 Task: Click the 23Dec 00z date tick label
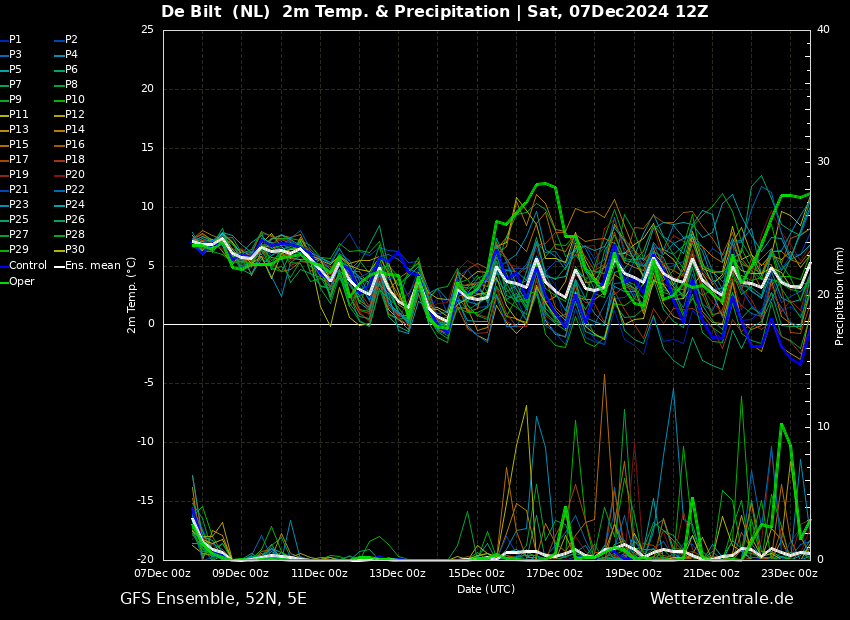pos(789,573)
